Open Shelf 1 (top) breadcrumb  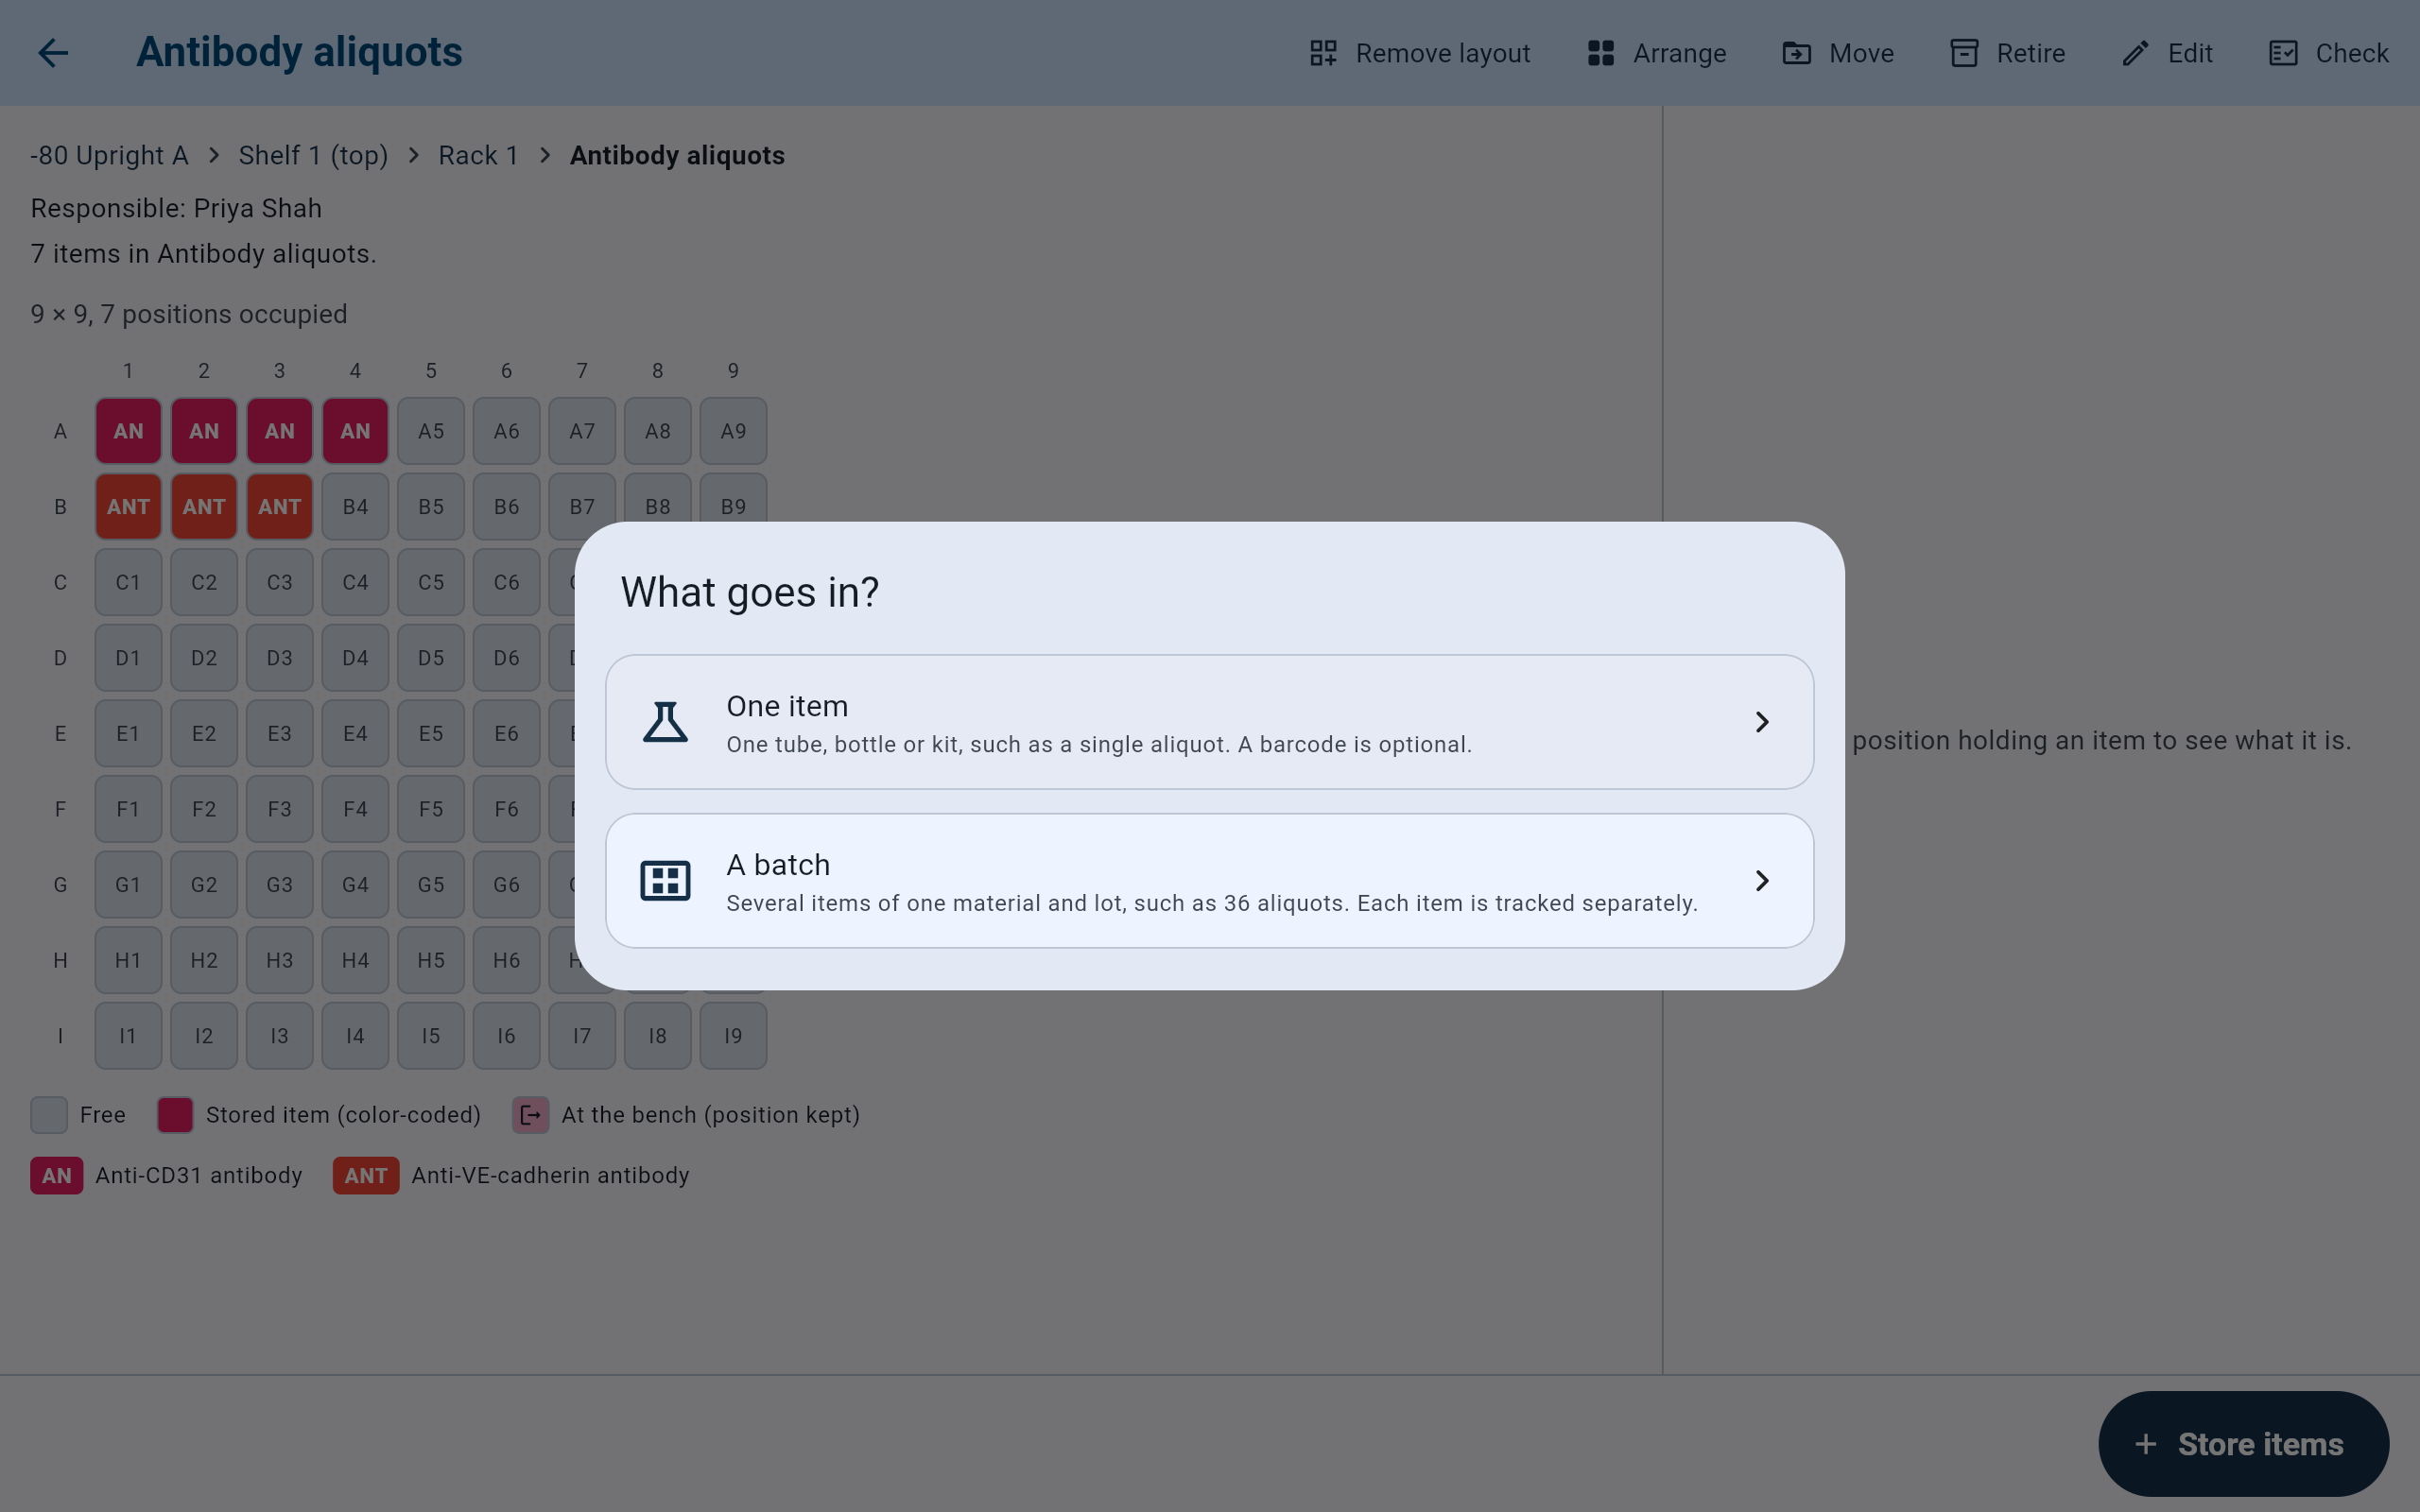point(313,156)
